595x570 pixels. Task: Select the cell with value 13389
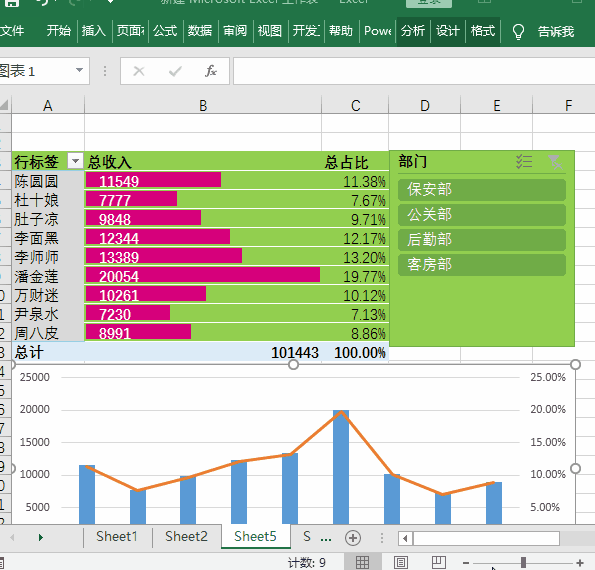[203, 257]
